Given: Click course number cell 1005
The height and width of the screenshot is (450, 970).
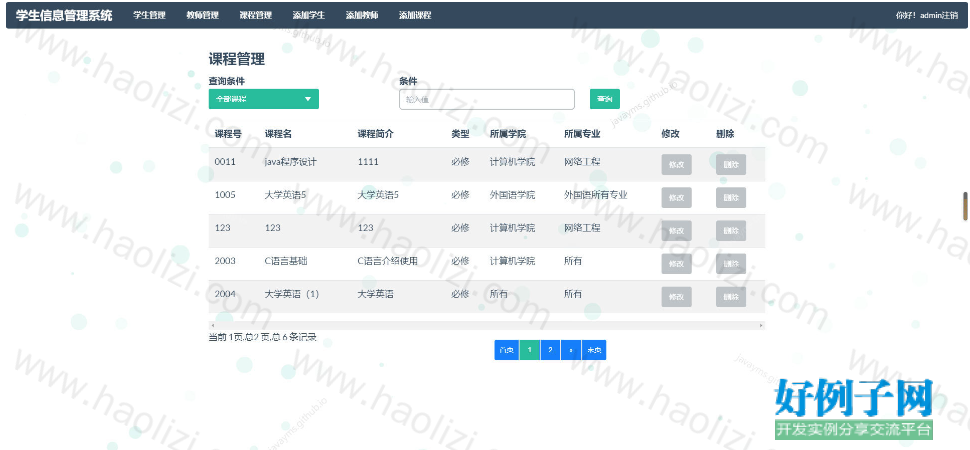Looking at the screenshot, I should 225,195.
